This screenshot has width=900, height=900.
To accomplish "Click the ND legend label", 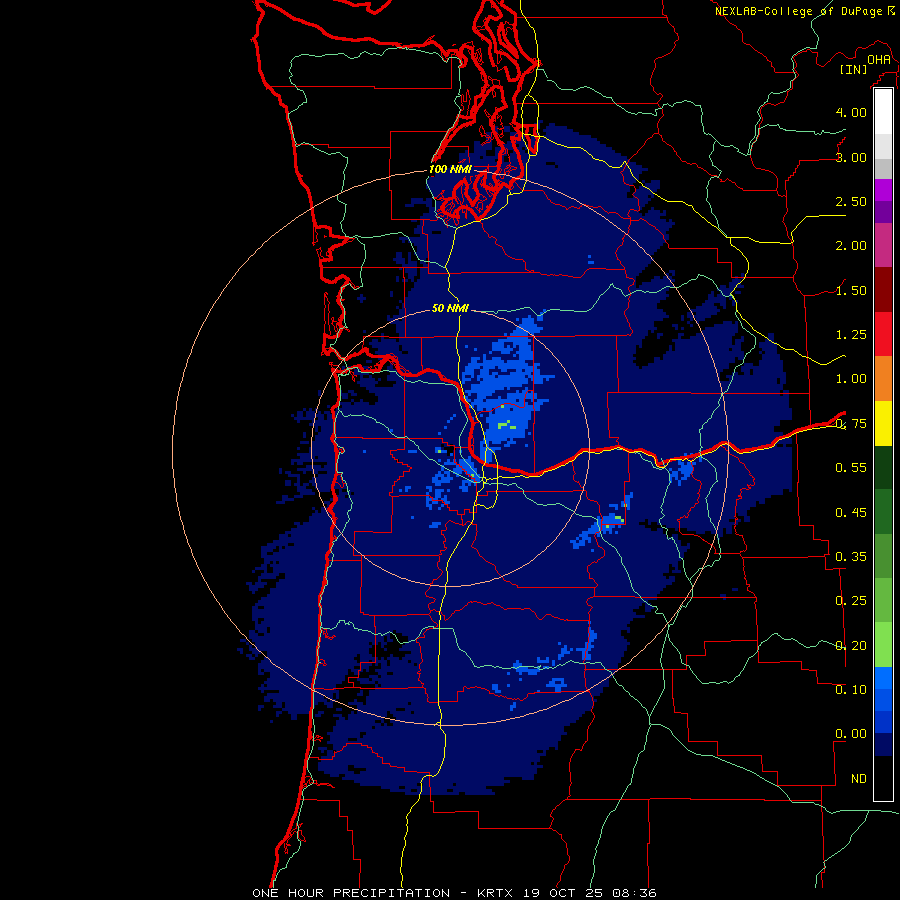I will click(859, 779).
